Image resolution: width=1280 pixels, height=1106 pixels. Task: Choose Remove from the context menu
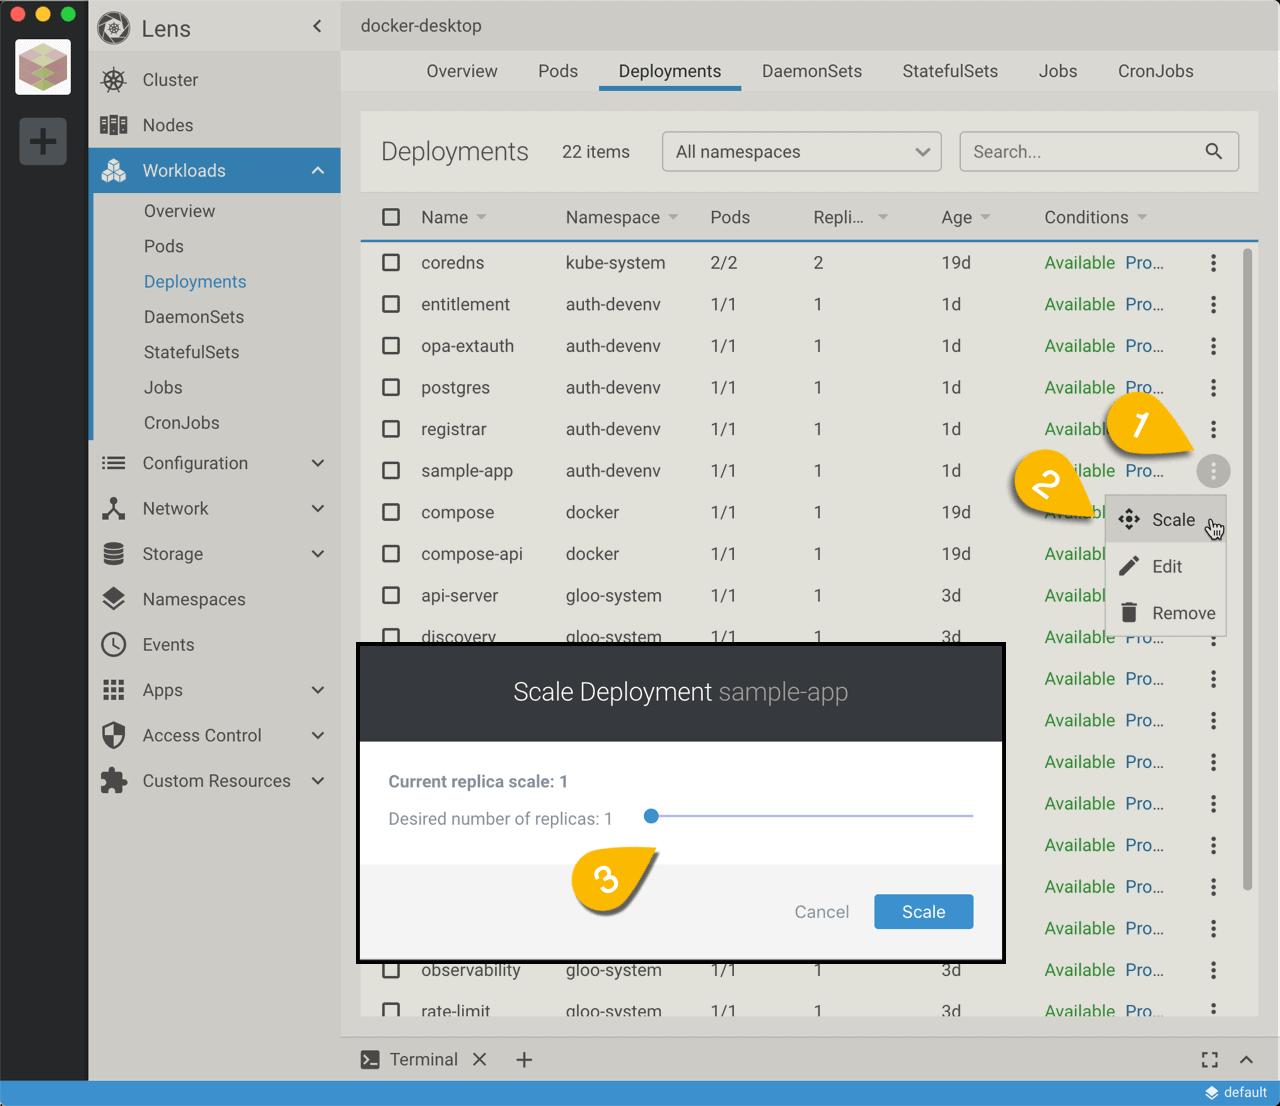point(1165,613)
